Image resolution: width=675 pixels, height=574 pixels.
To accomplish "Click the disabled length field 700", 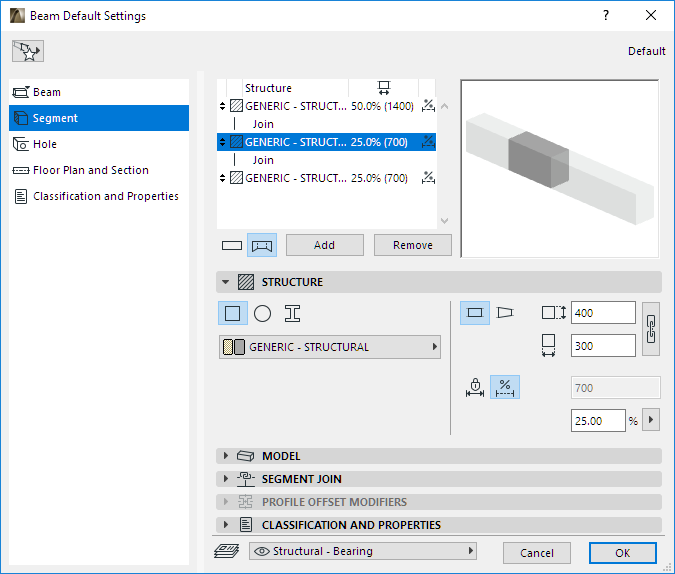I will [616, 388].
